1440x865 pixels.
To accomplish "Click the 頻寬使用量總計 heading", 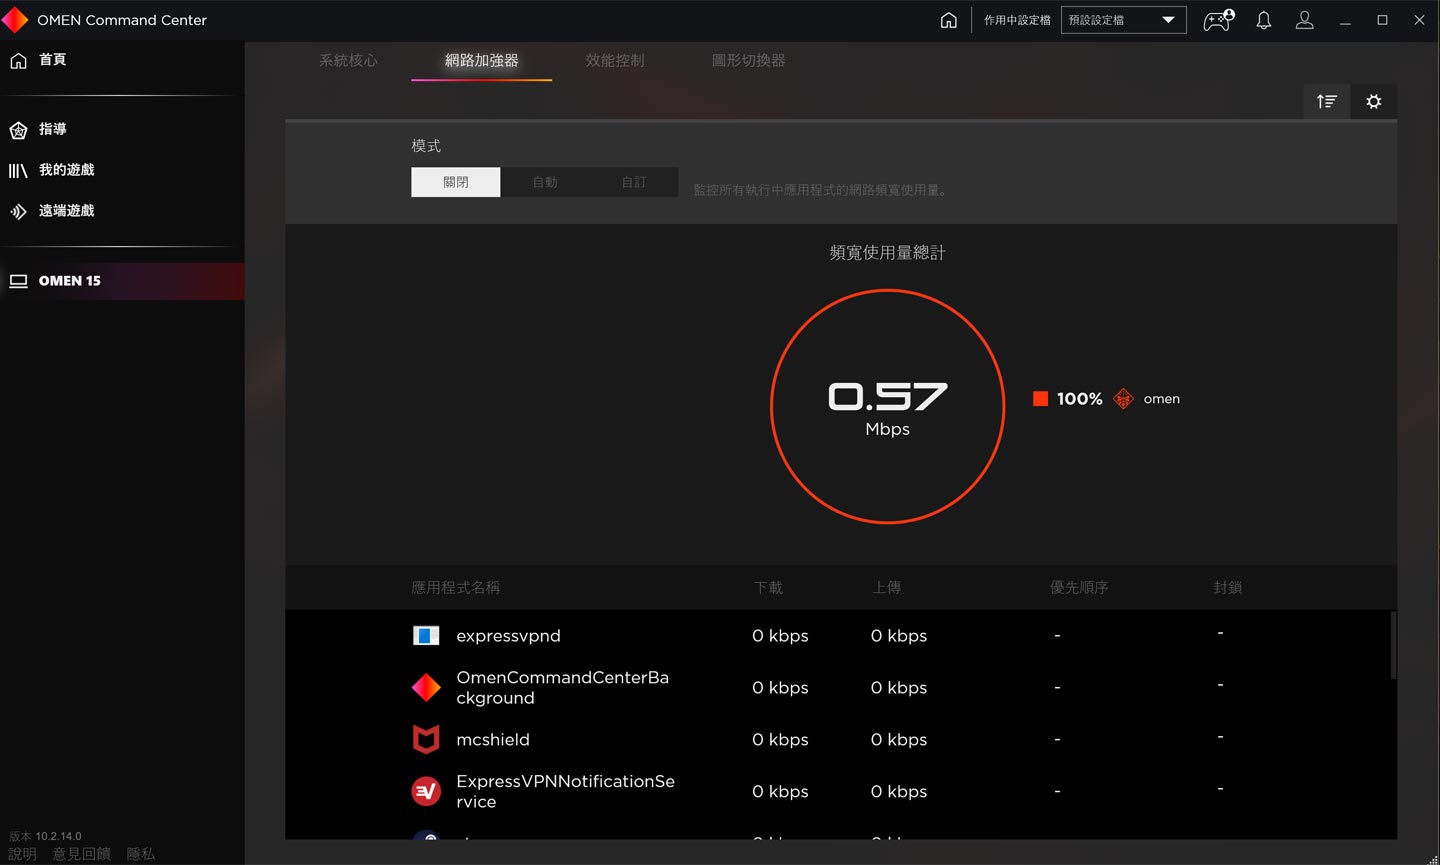I will click(887, 253).
